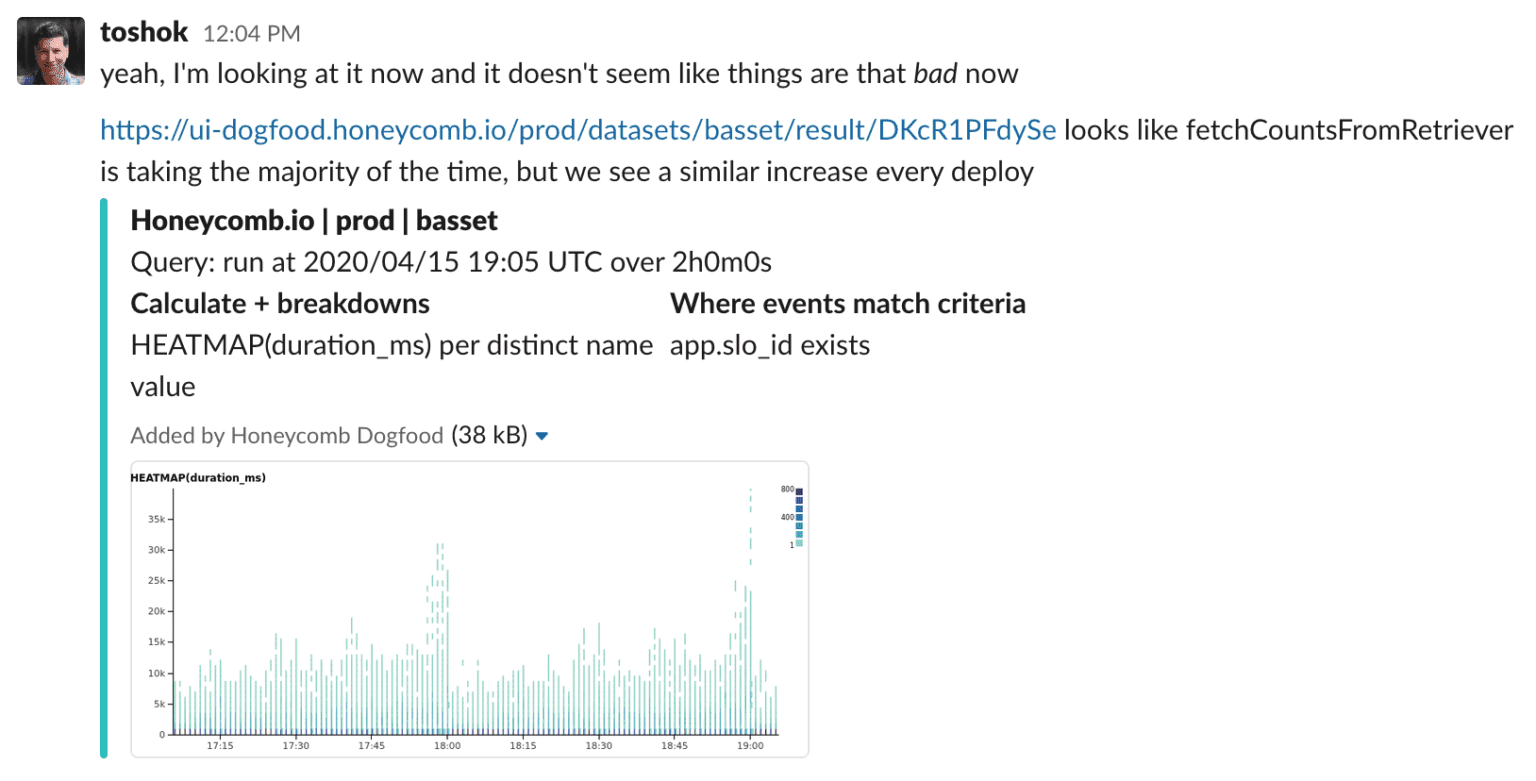Click the Where events match criteria heading
The image size is (1536, 781).
pyautogui.click(x=847, y=304)
